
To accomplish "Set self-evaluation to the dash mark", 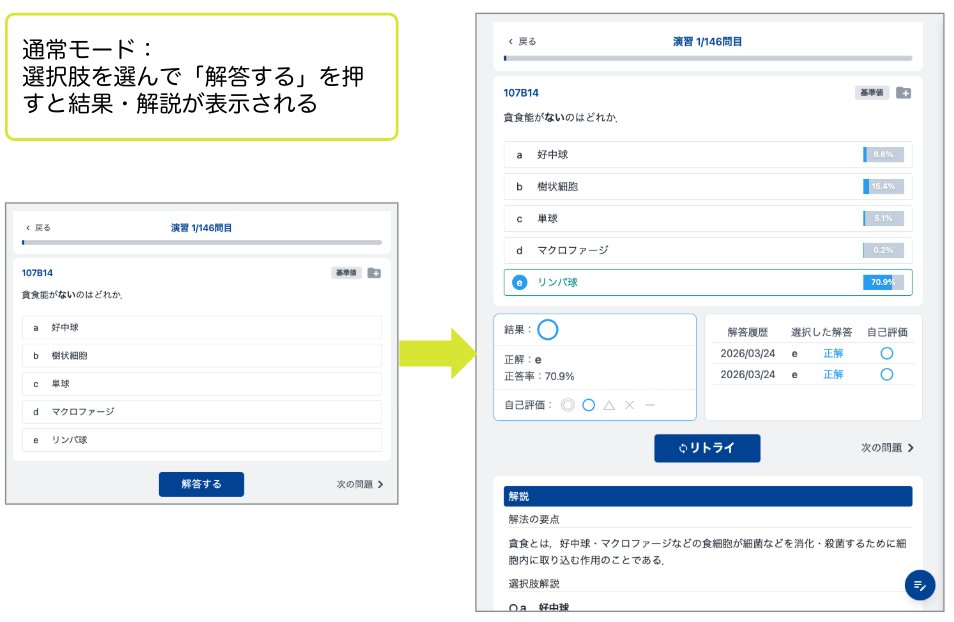I will [650, 405].
